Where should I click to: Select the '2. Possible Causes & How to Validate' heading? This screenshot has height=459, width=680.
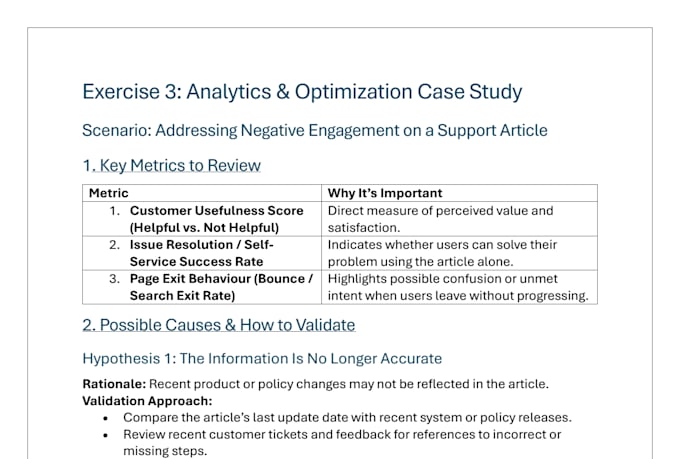(219, 325)
